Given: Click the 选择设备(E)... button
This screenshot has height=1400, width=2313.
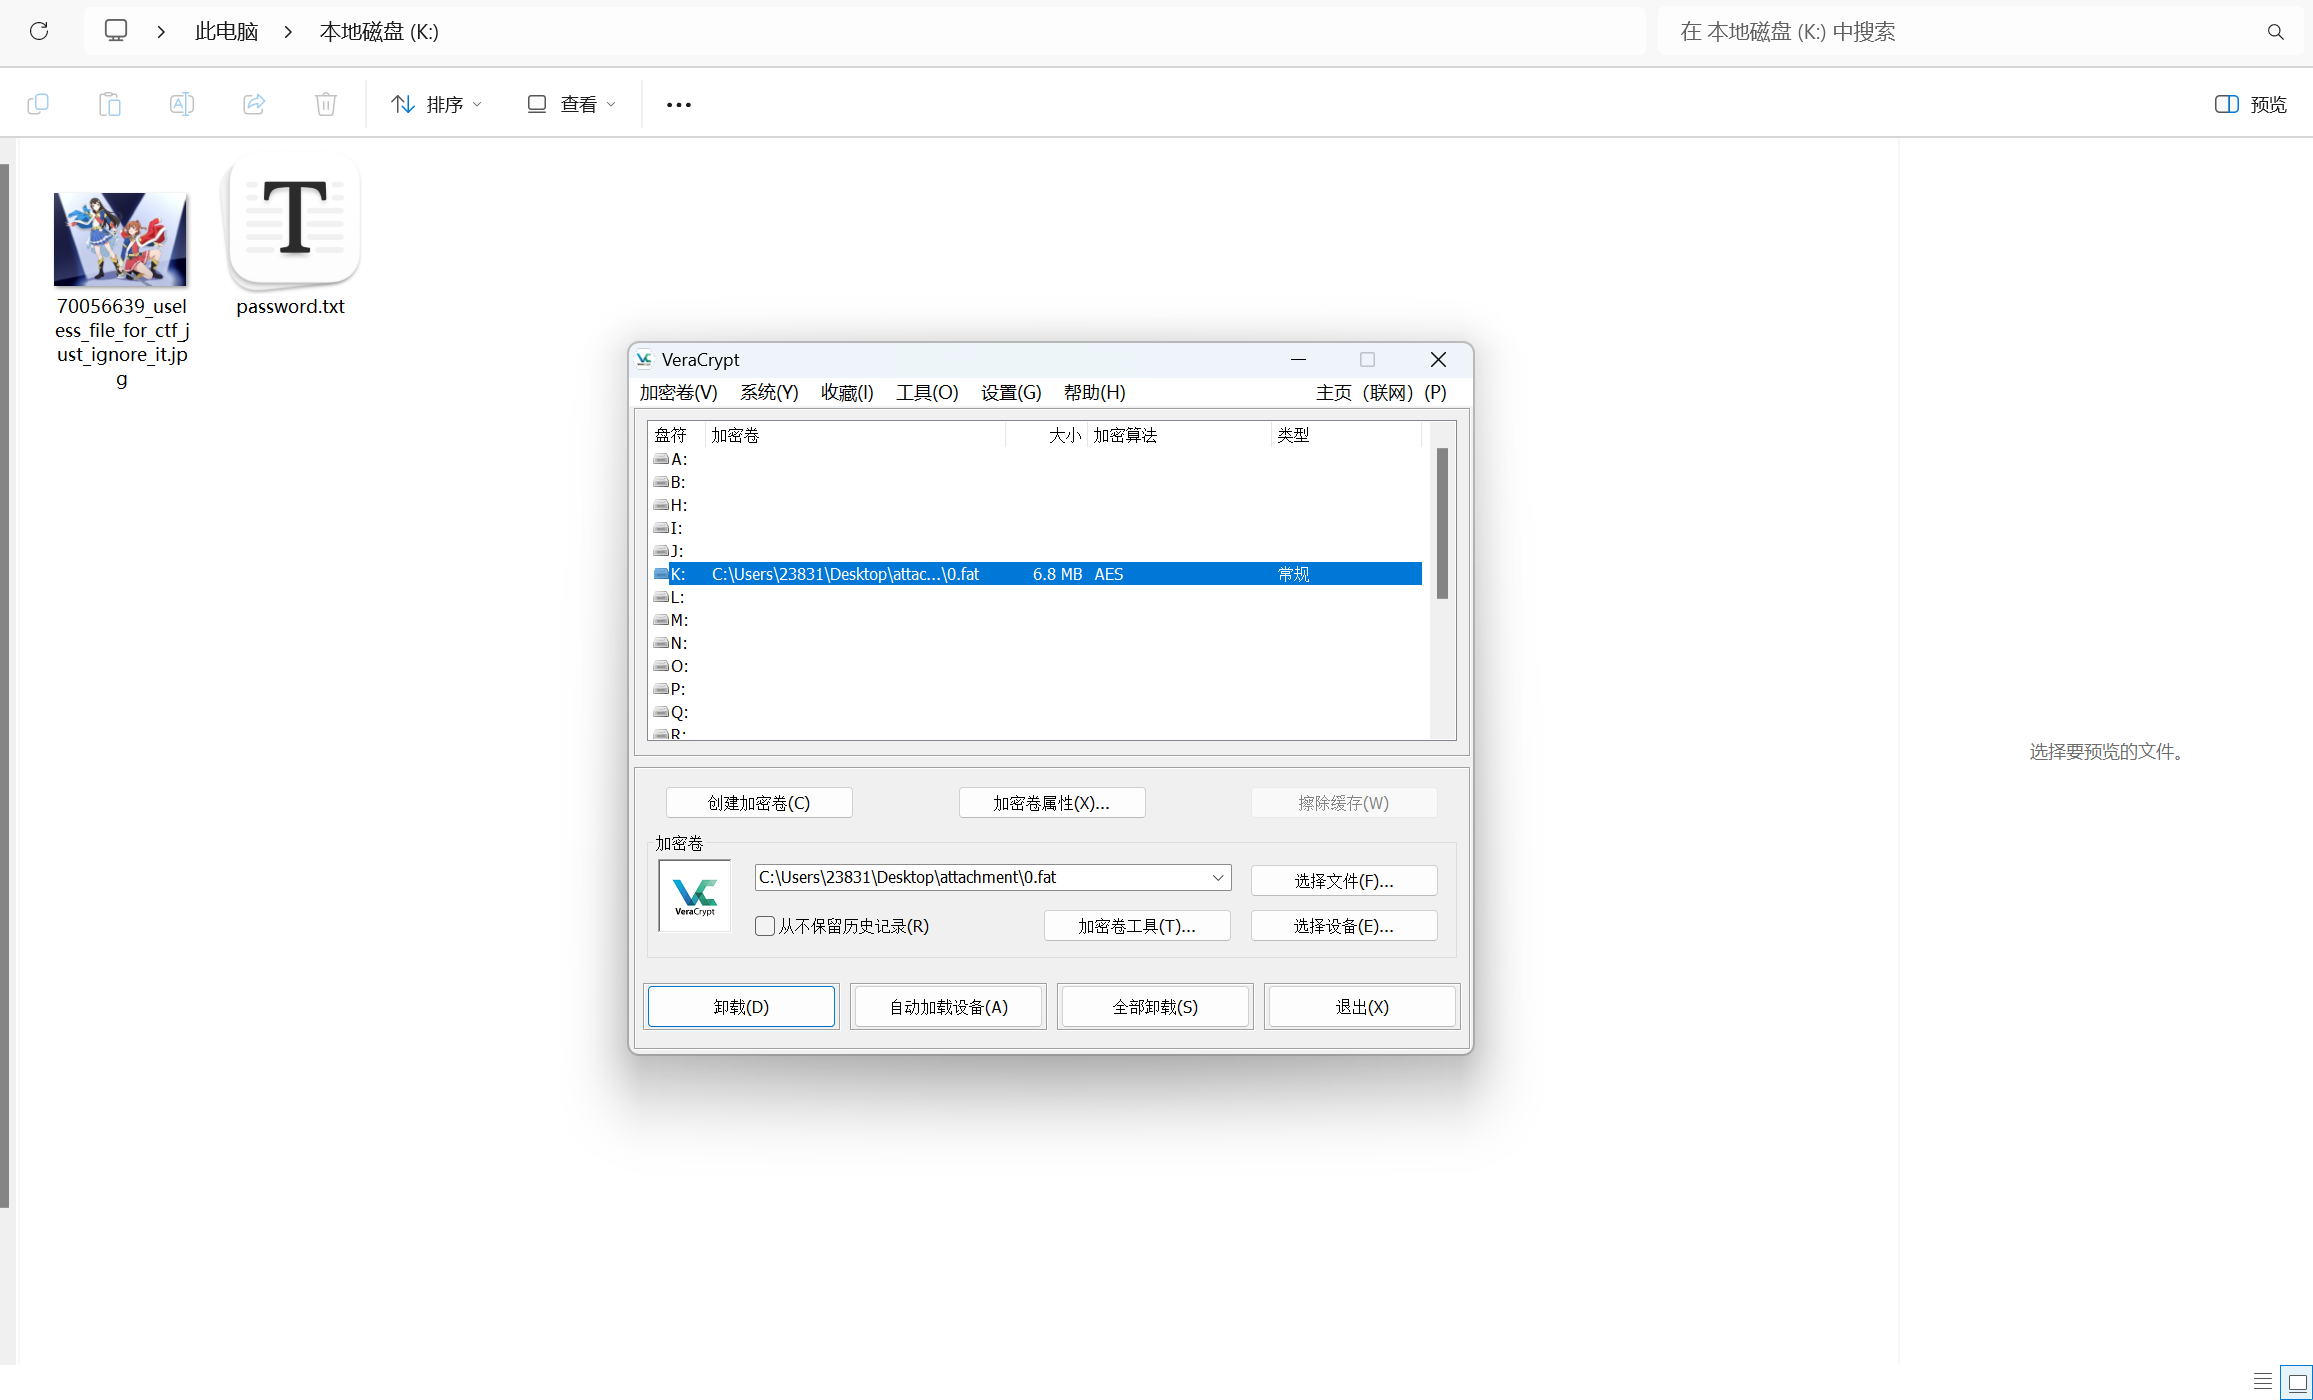Looking at the screenshot, I should 1344,926.
